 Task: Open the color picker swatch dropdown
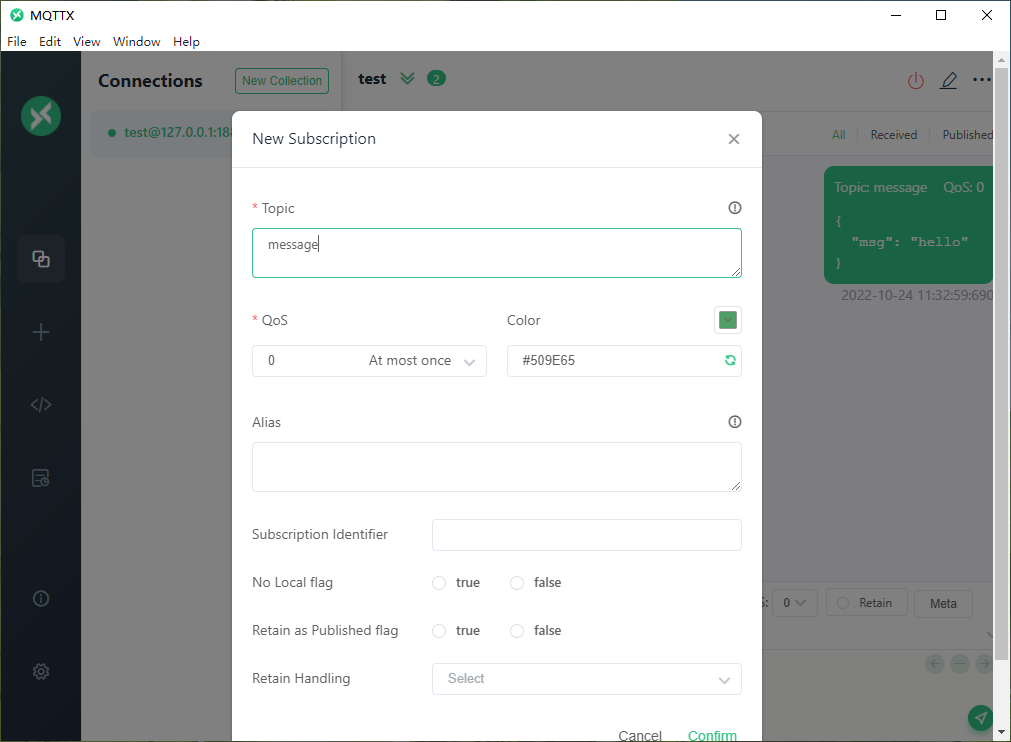pos(727,320)
